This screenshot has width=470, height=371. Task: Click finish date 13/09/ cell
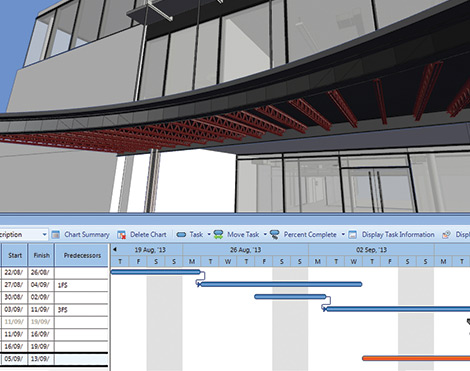tap(41, 359)
